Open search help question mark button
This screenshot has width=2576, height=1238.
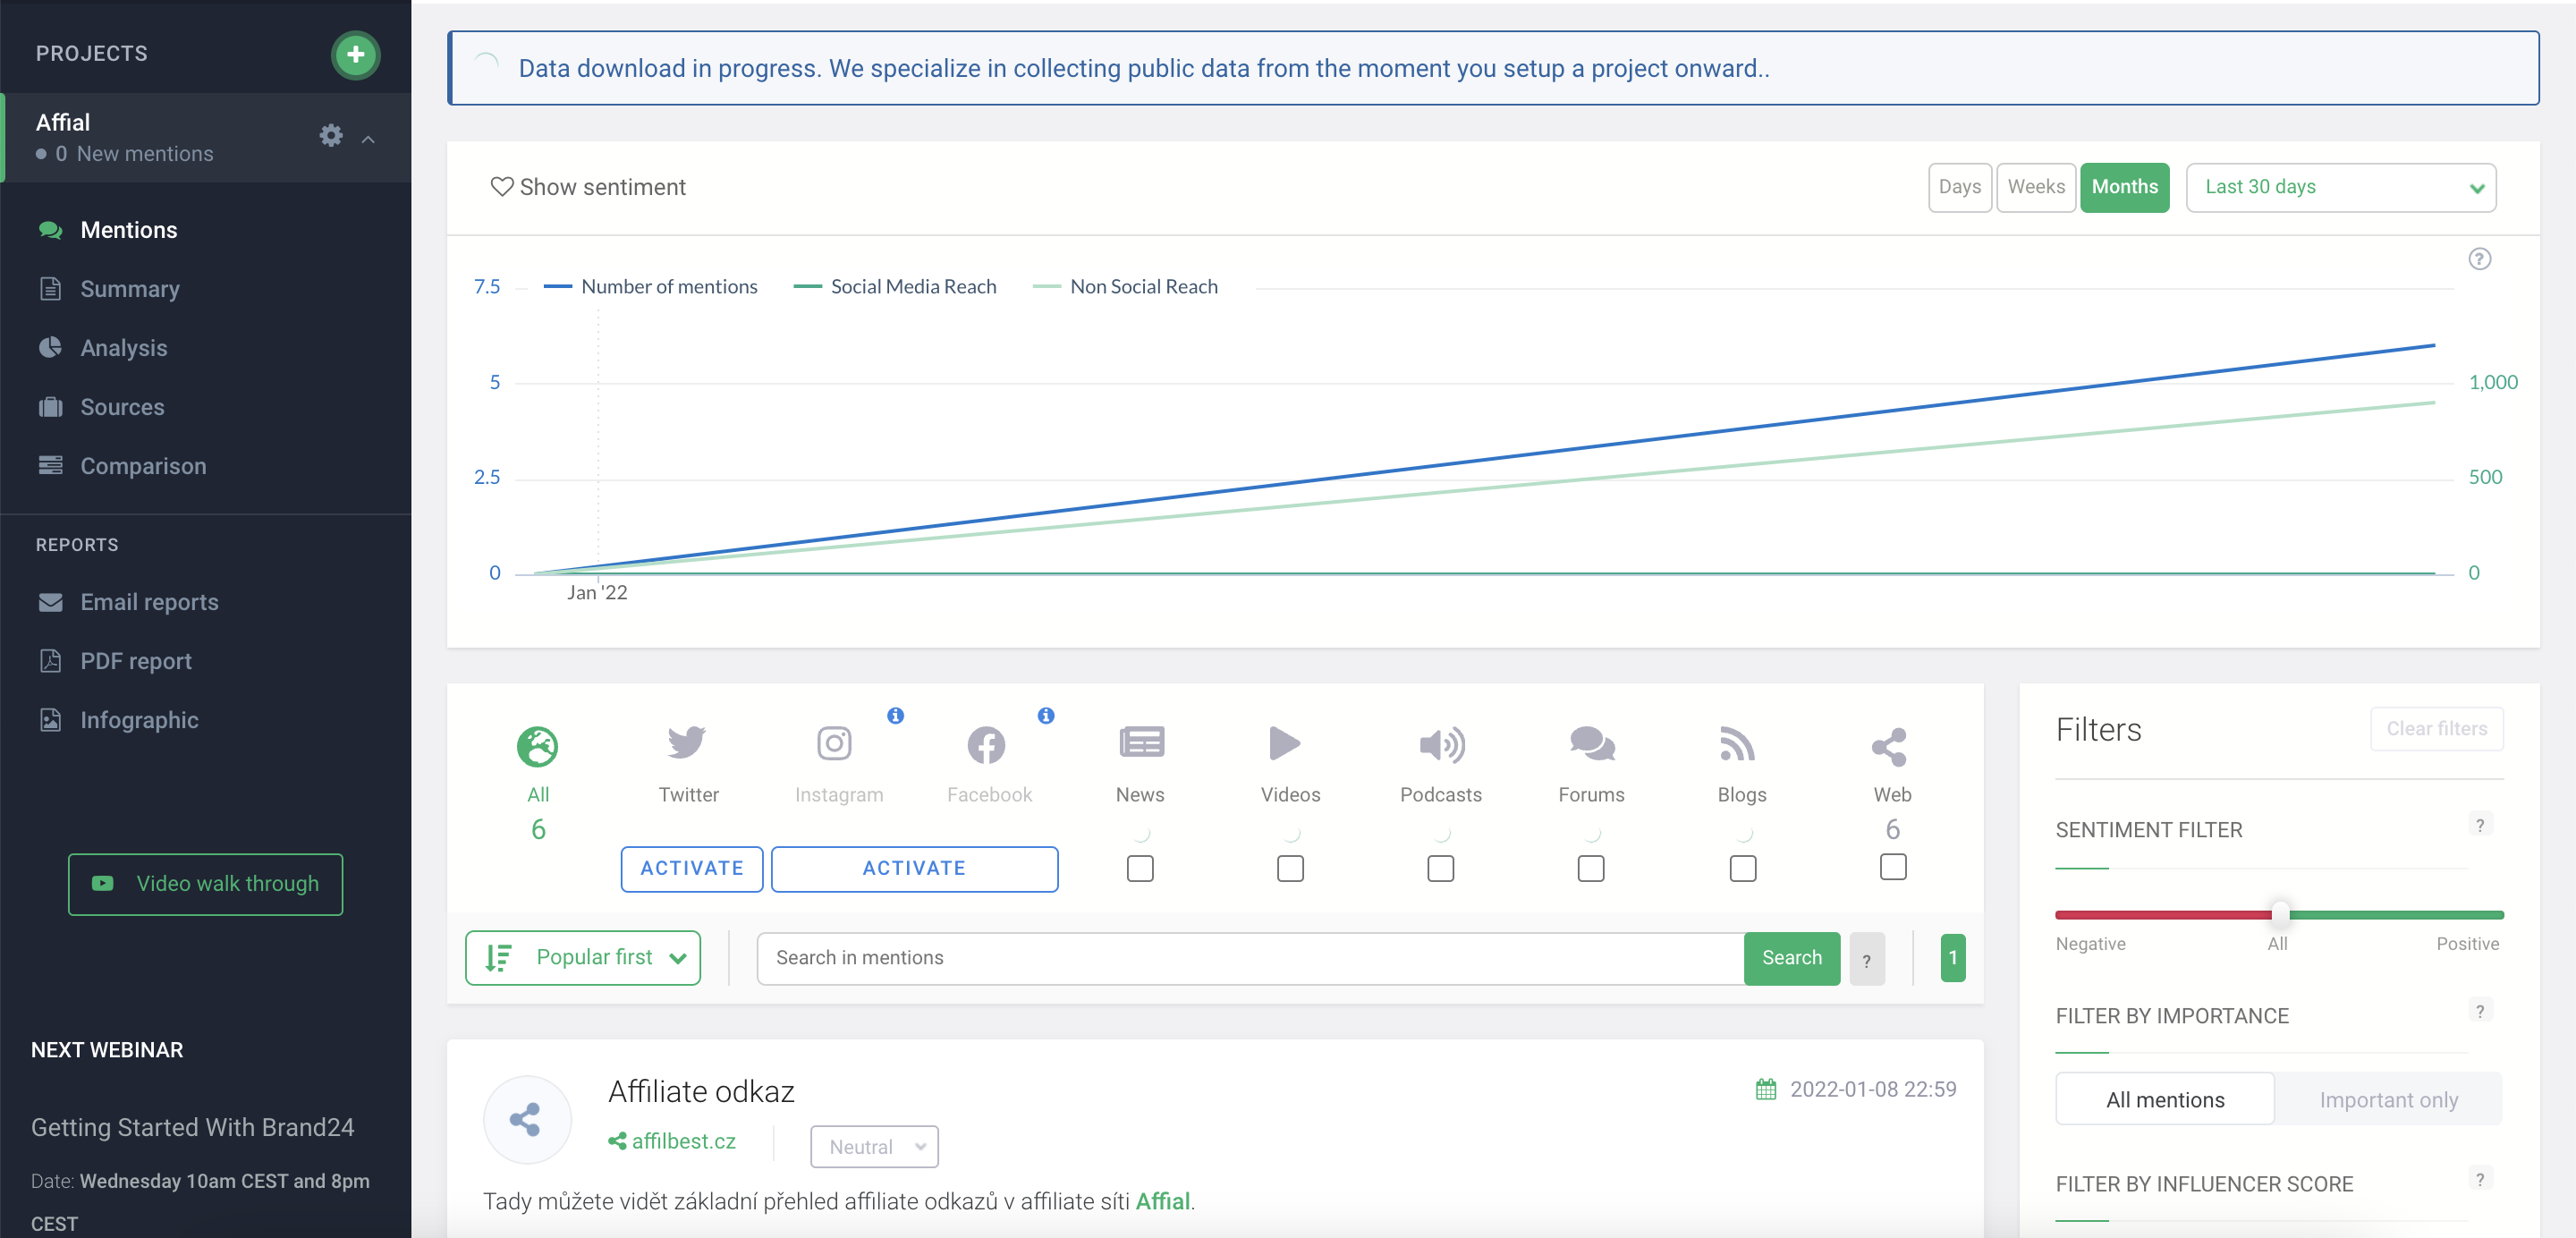pyautogui.click(x=1866, y=959)
